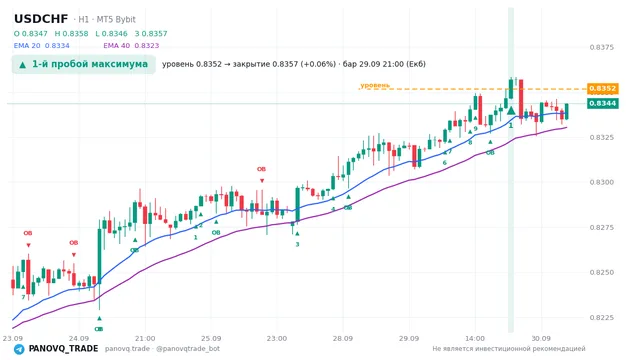Click the PANOVQ_TRADE channel name
Viewport: 640px width, 360px height.
63,349
